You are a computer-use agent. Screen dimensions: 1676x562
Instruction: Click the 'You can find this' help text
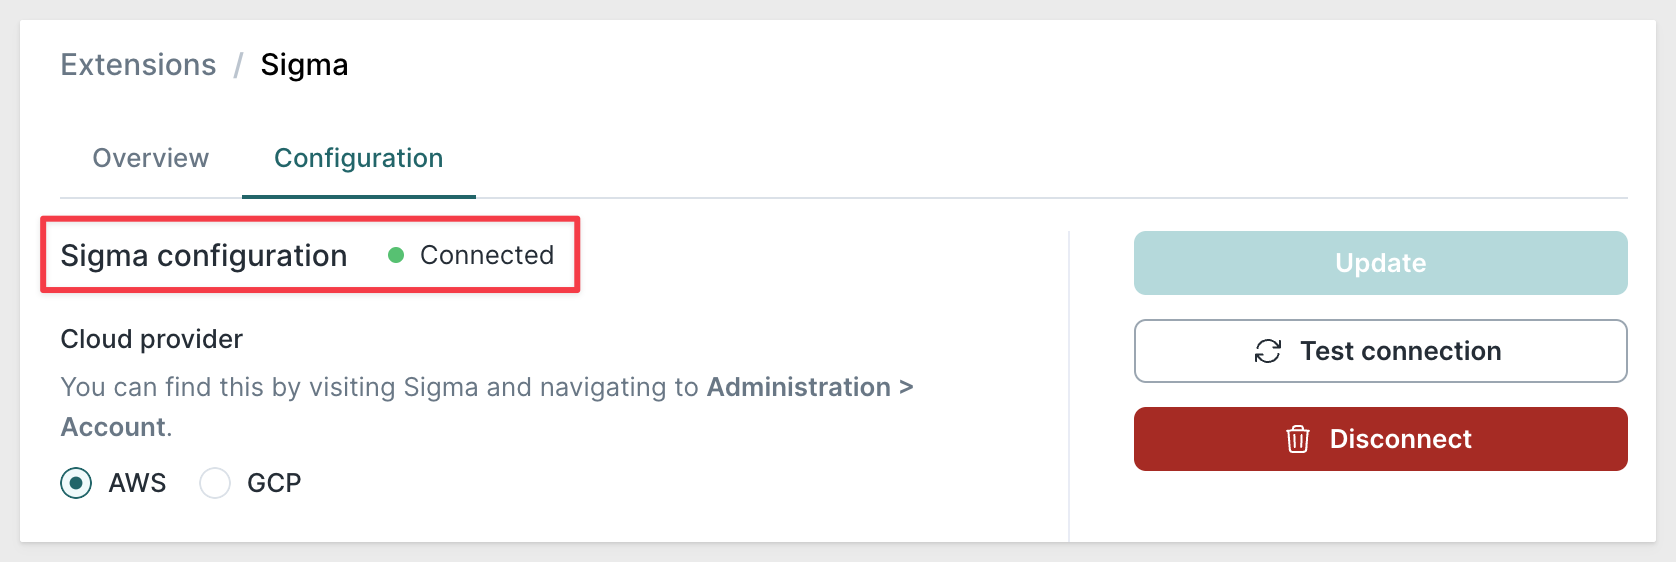pyautogui.click(x=487, y=407)
